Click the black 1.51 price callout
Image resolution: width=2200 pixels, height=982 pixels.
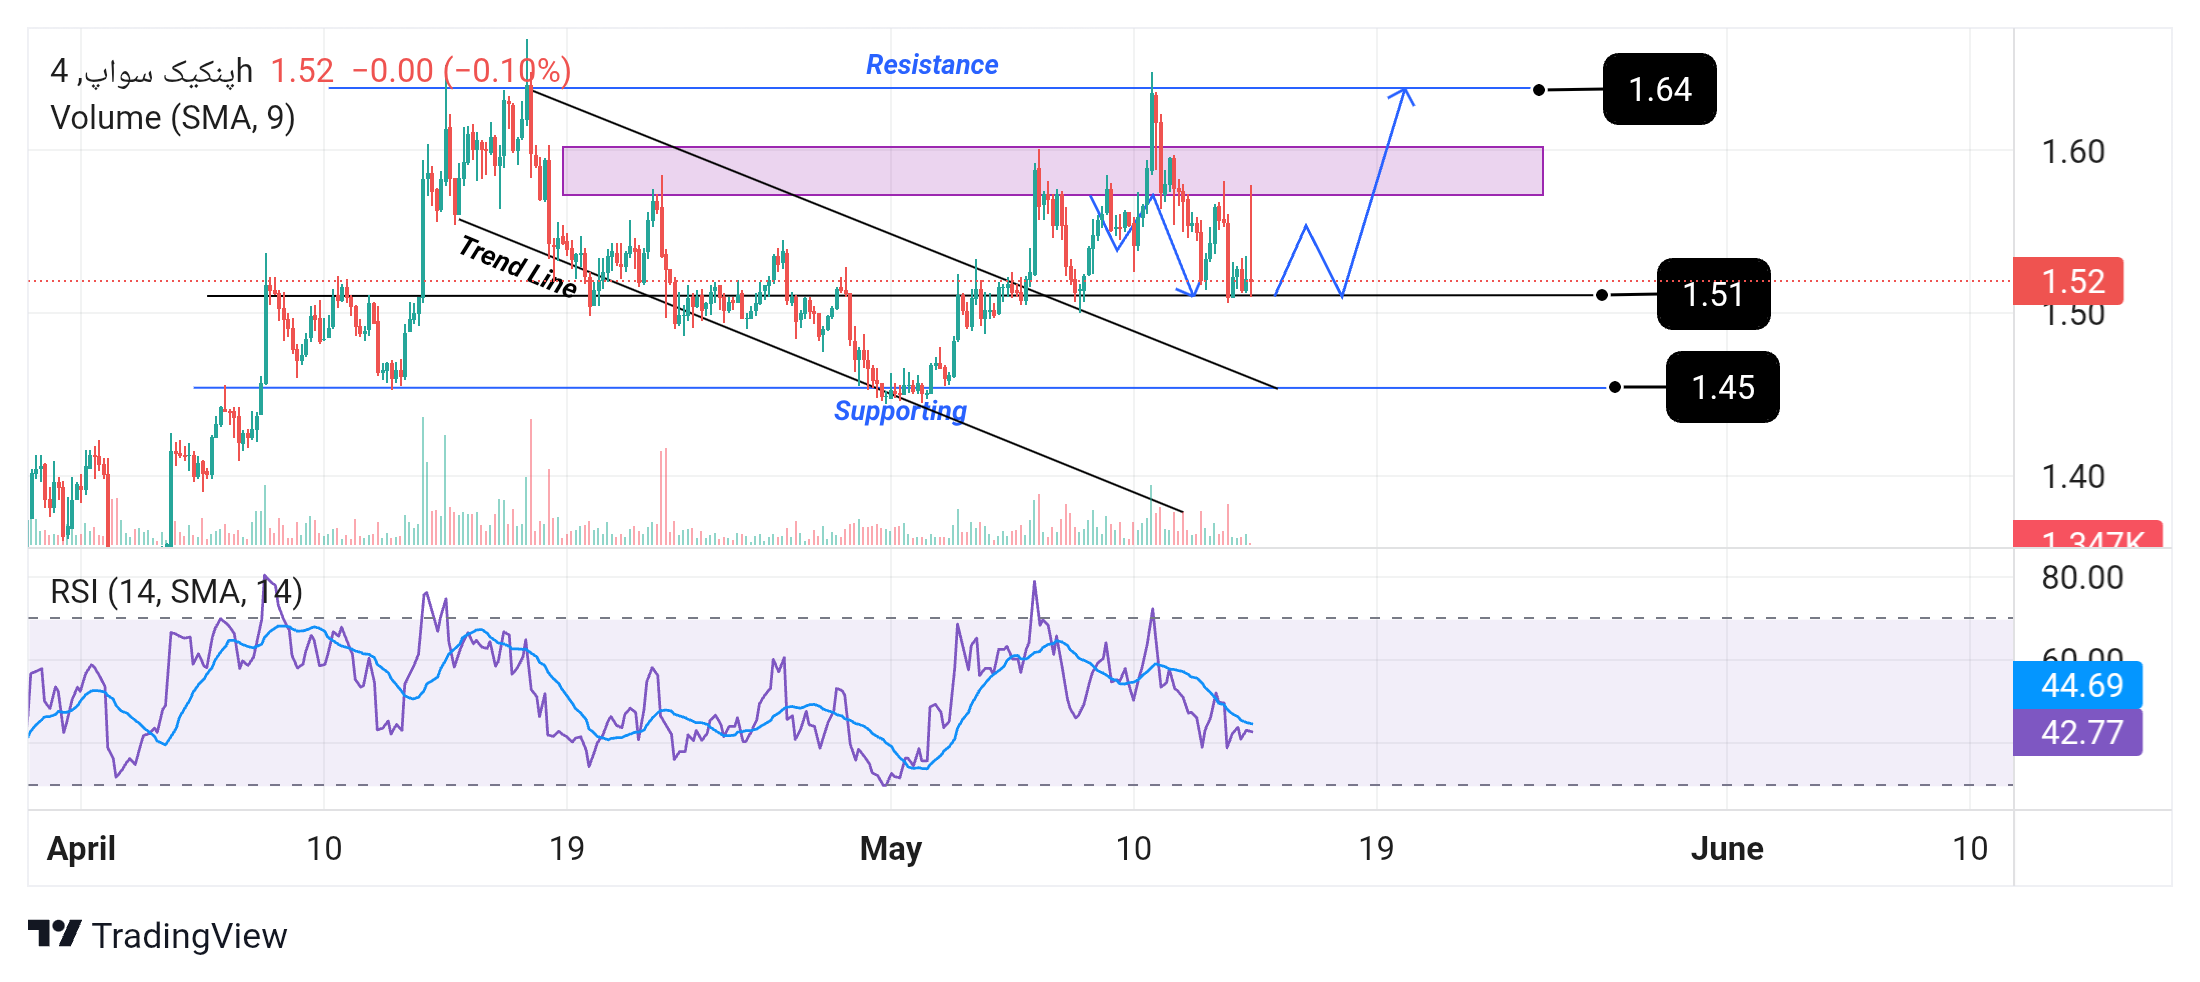click(x=1713, y=294)
